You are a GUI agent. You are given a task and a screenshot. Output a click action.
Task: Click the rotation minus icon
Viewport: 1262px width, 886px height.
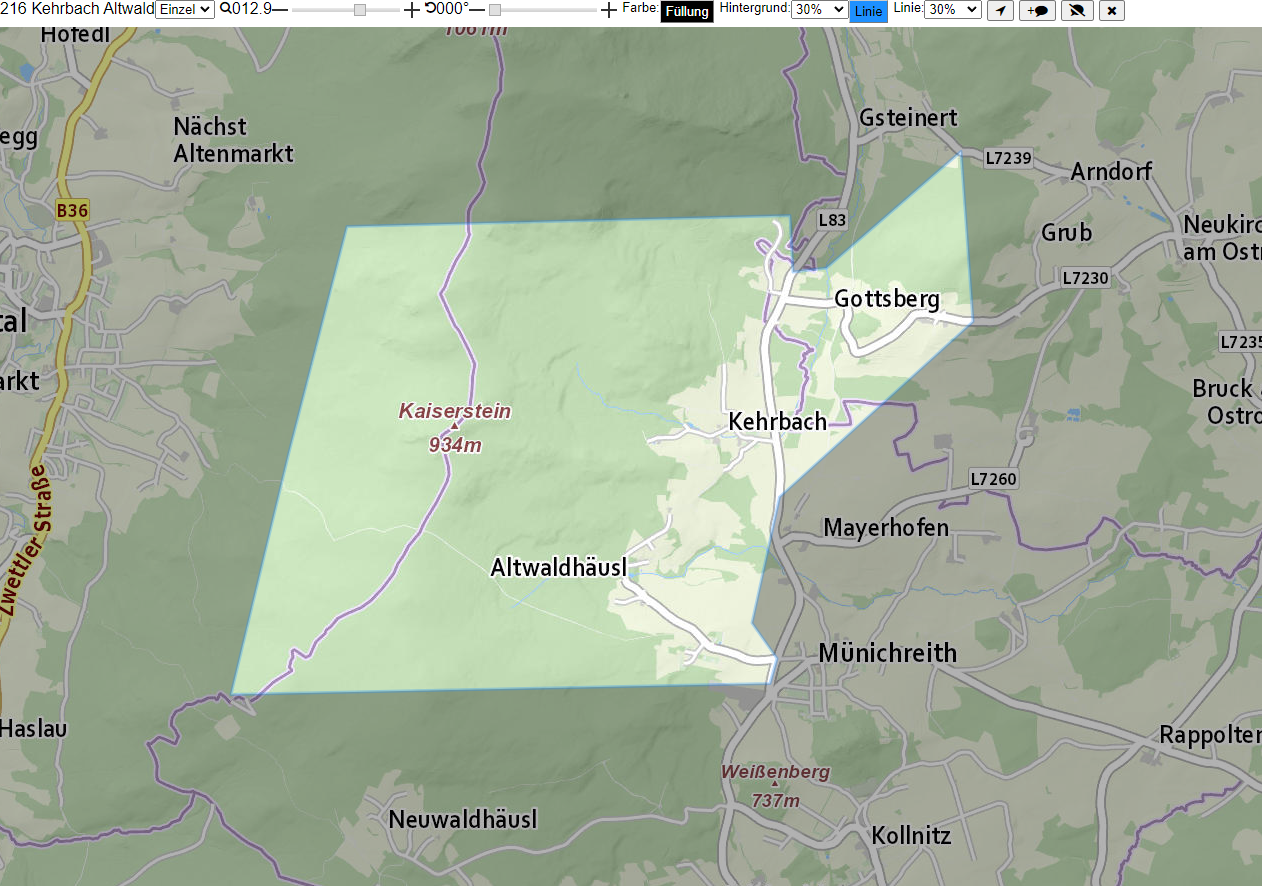pos(477,9)
